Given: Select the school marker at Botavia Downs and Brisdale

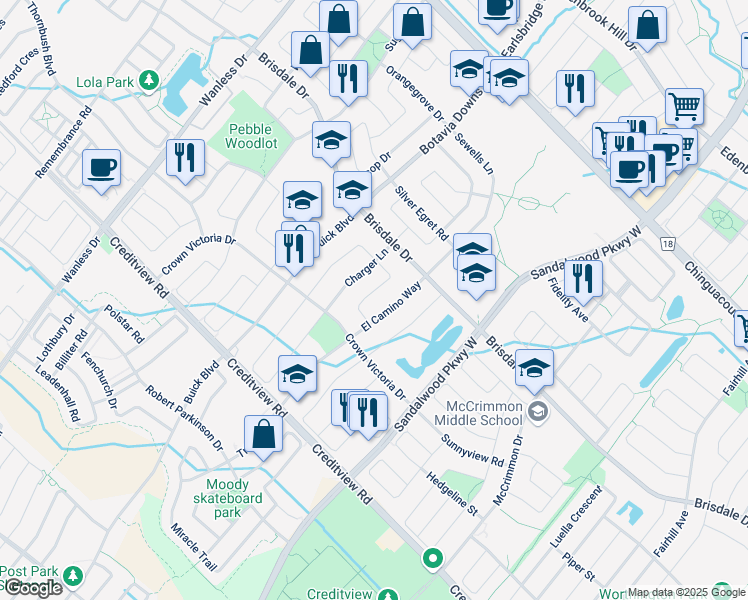Looking at the screenshot, I should (x=353, y=193).
